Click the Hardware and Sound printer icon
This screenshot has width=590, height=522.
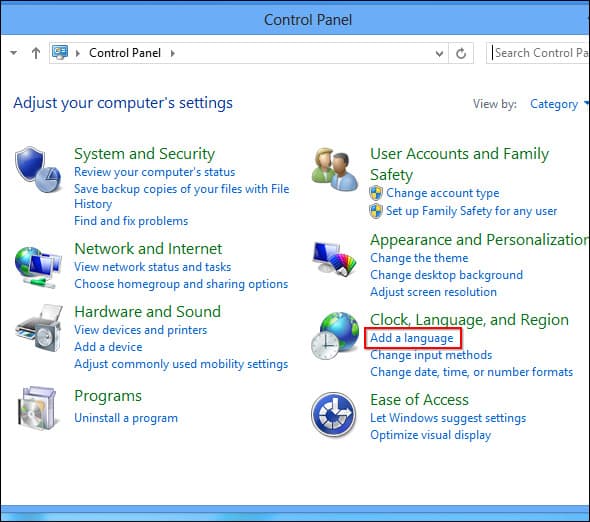point(39,328)
